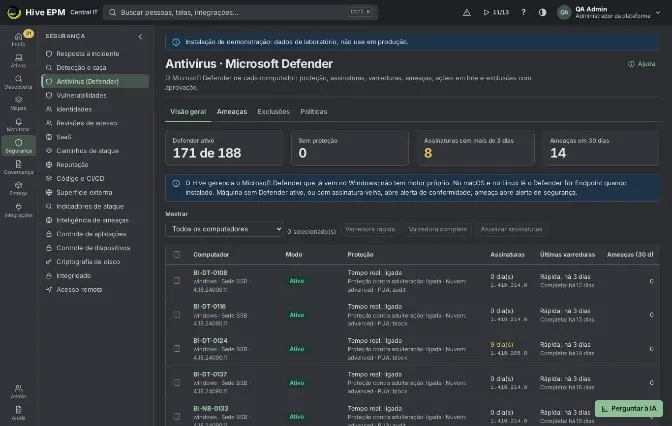Open the BI-DT-0108 computer link
This screenshot has width=672, height=426.
pos(210,273)
